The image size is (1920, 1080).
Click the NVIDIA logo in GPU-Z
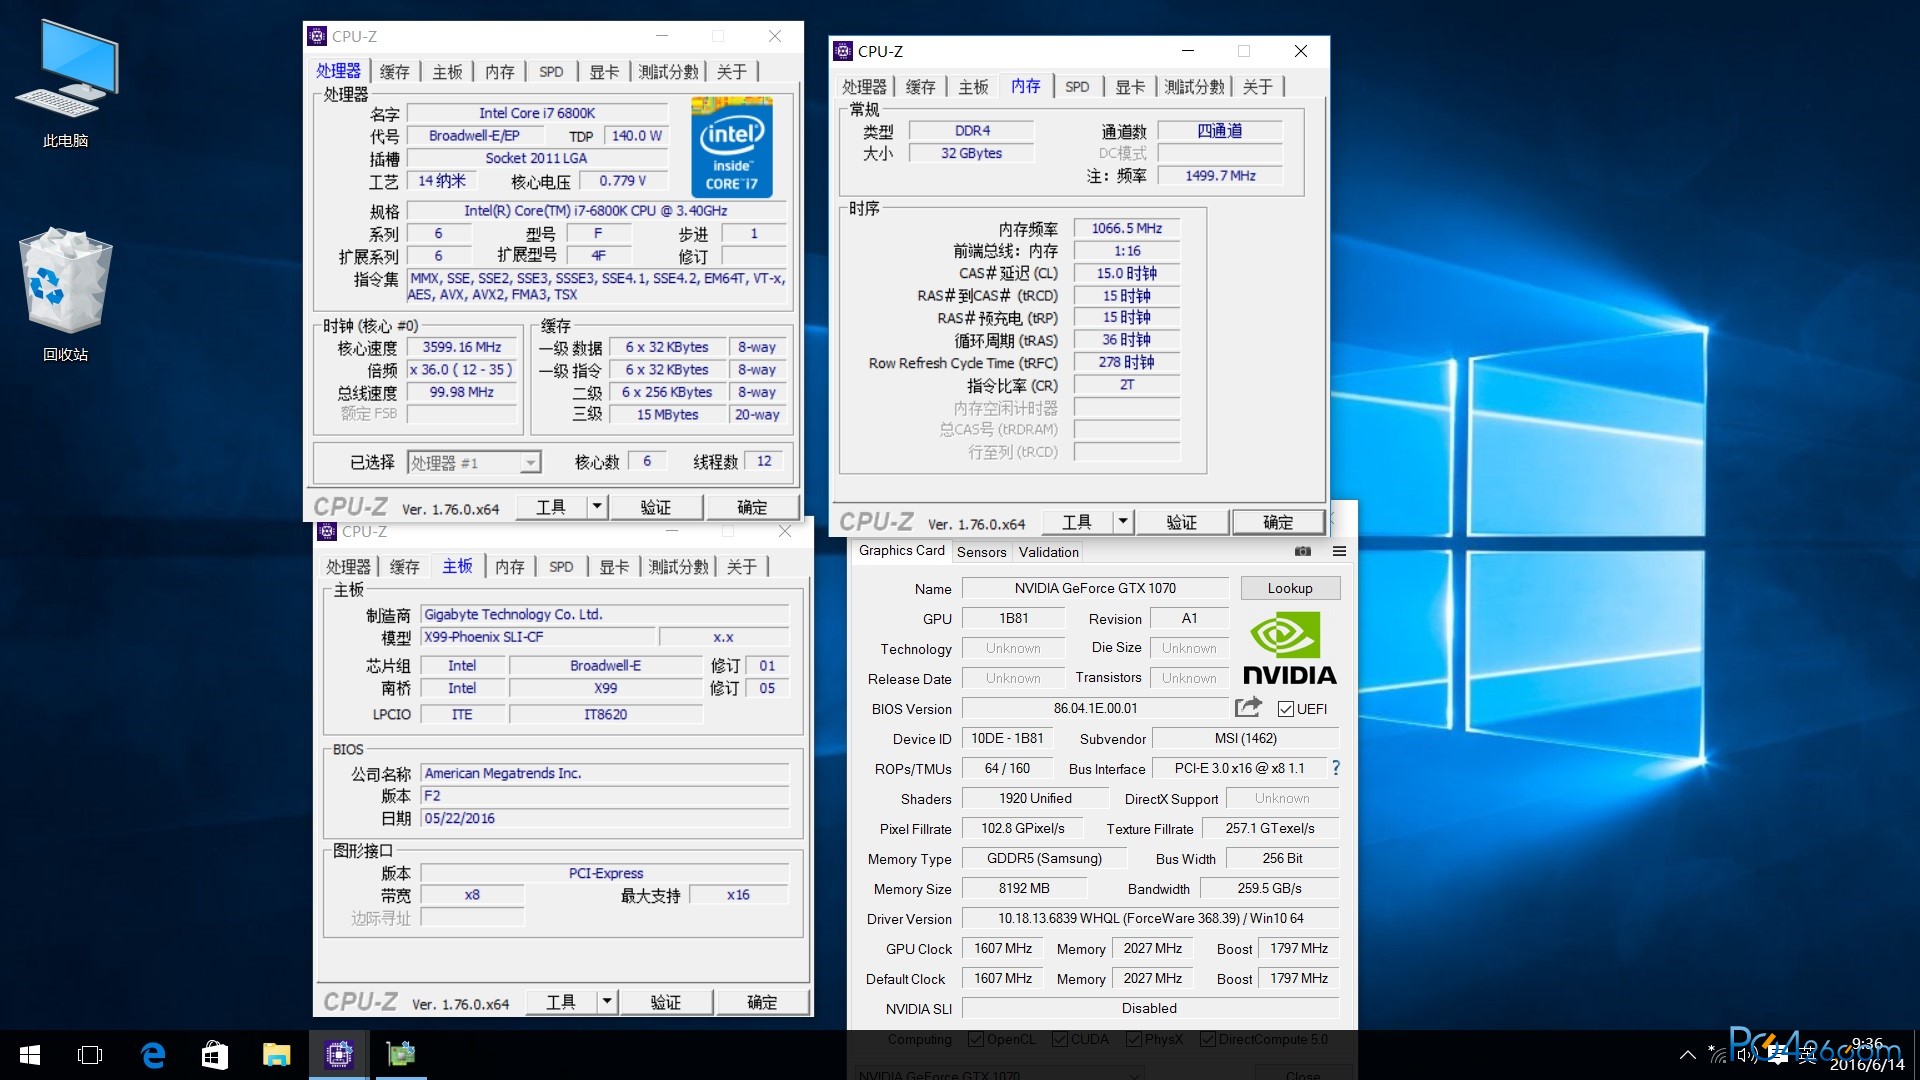pos(1289,648)
